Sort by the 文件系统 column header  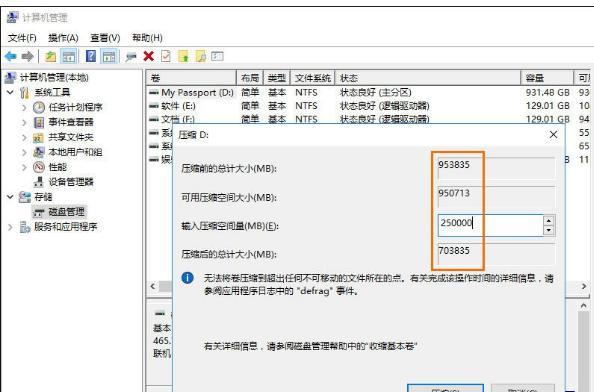[x=313, y=78]
